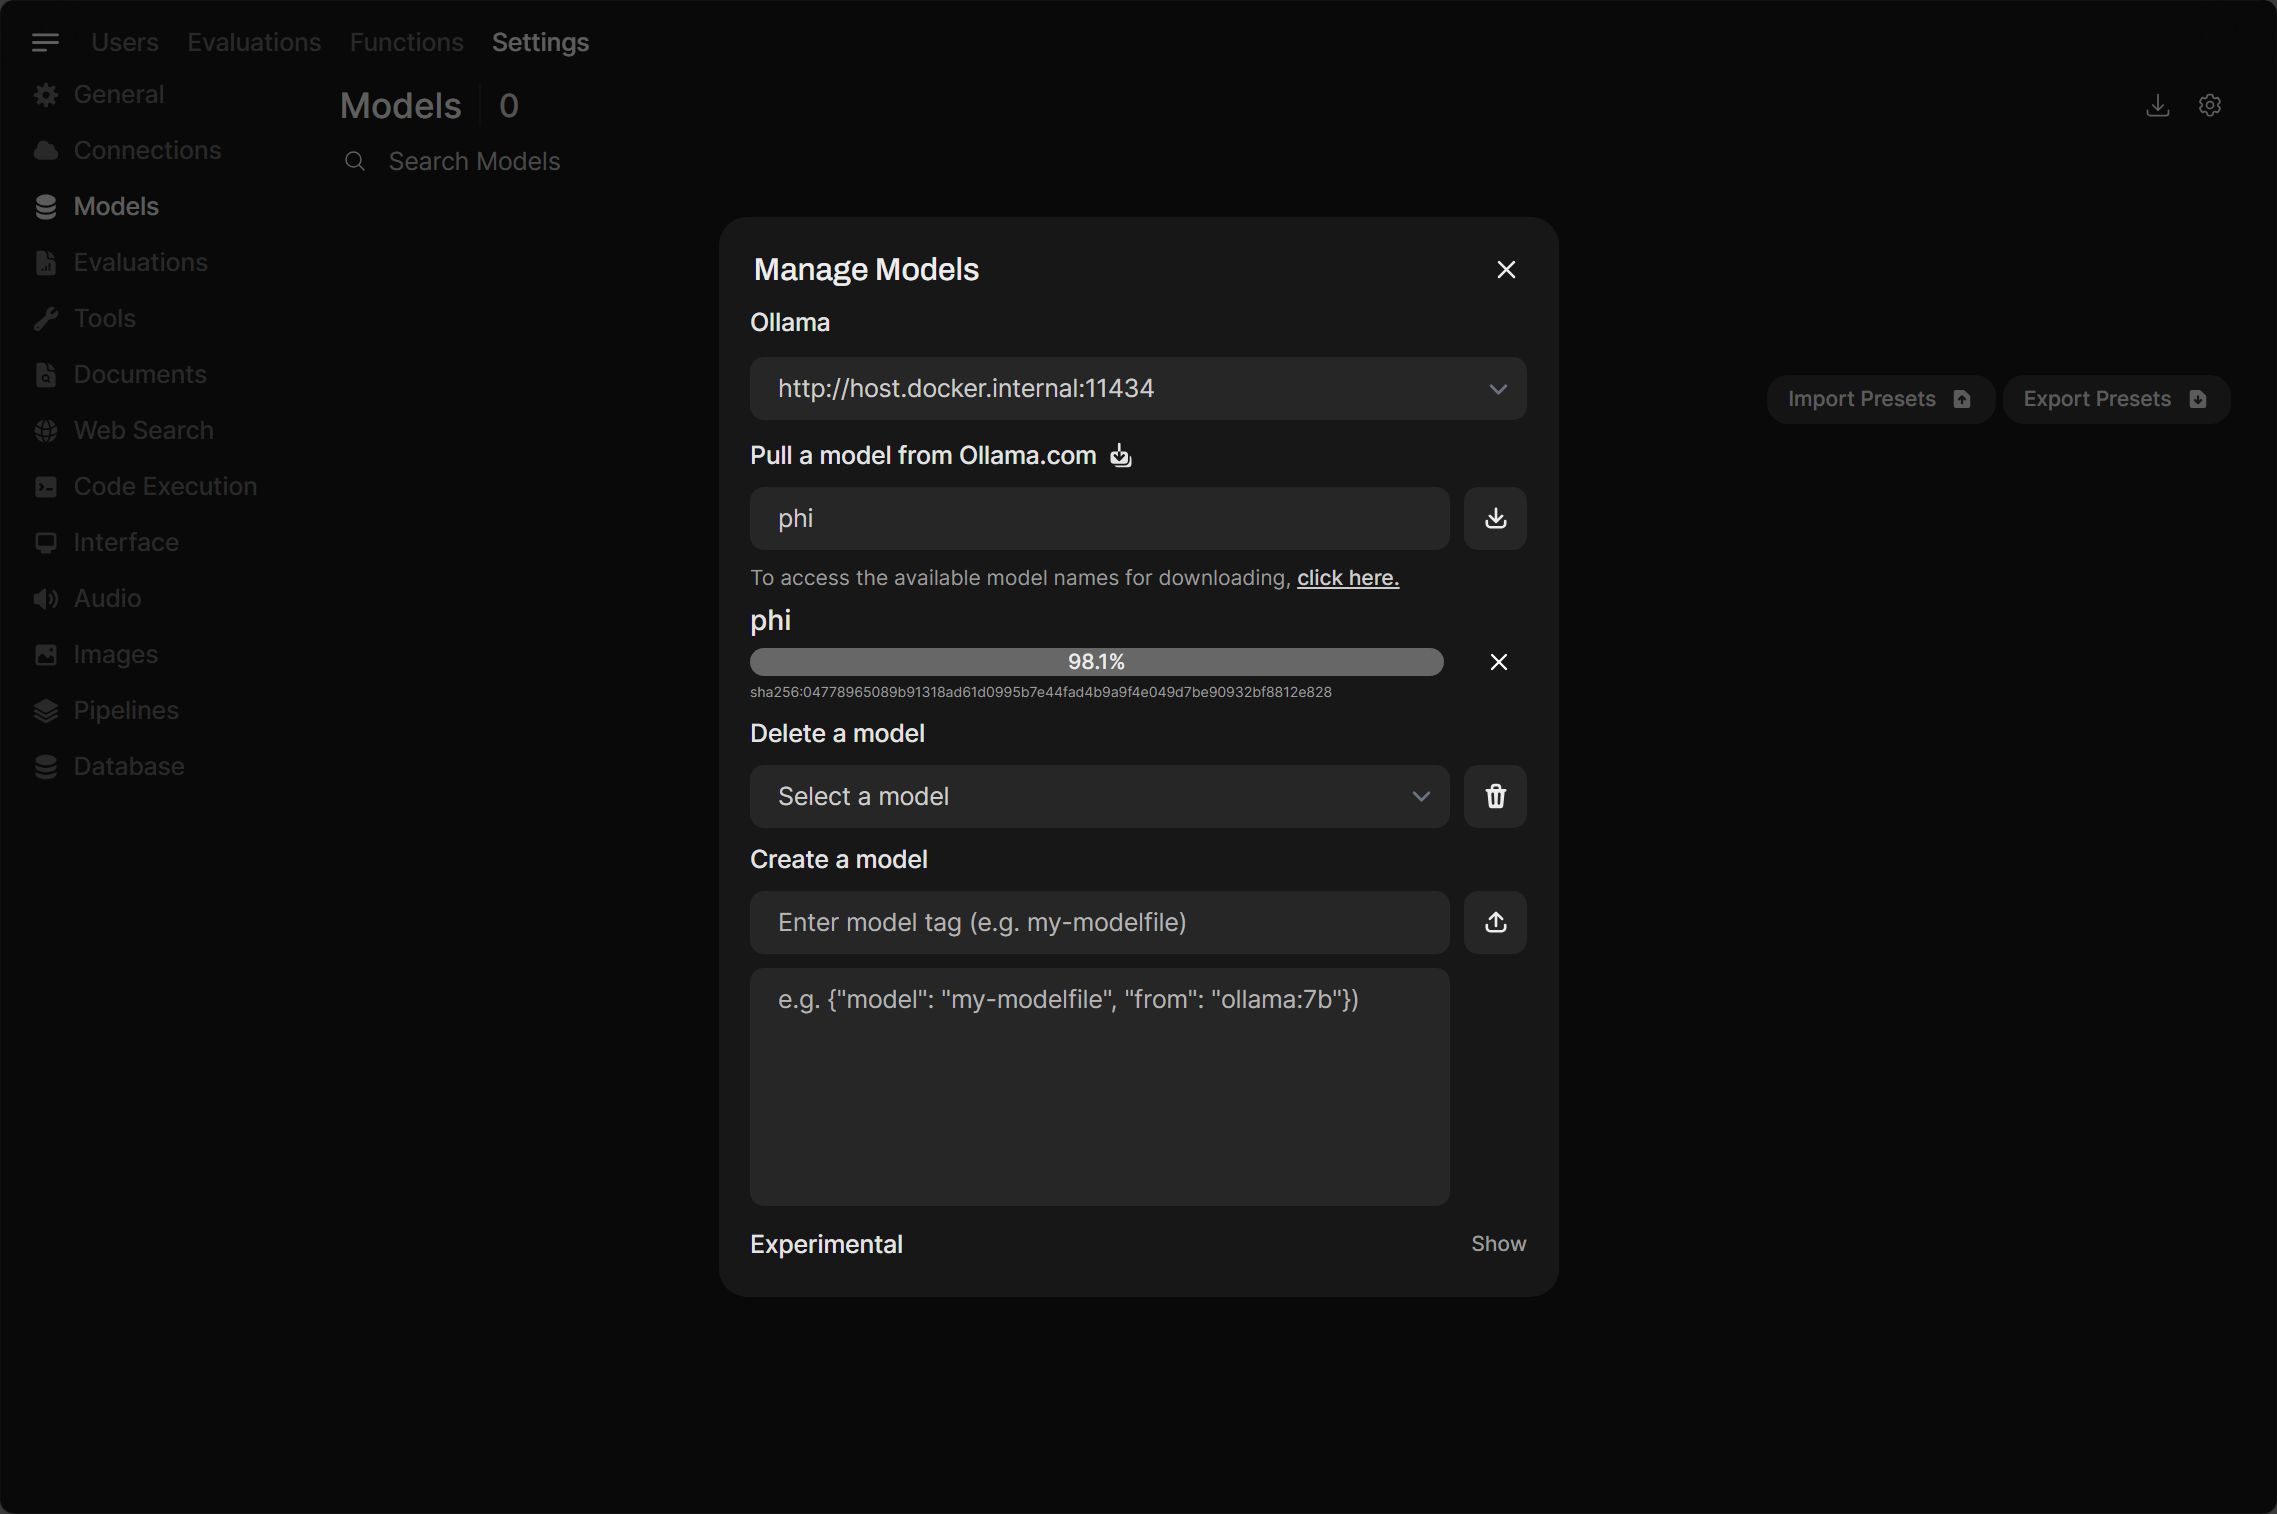
Task: Click the sidebar hamburger menu icon
Action: [45, 42]
